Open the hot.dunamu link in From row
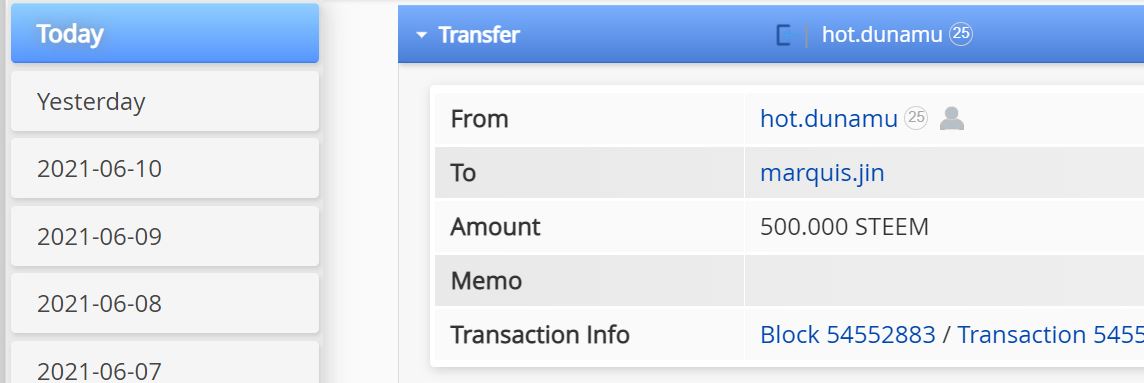The image size is (1144, 383). pos(829,118)
